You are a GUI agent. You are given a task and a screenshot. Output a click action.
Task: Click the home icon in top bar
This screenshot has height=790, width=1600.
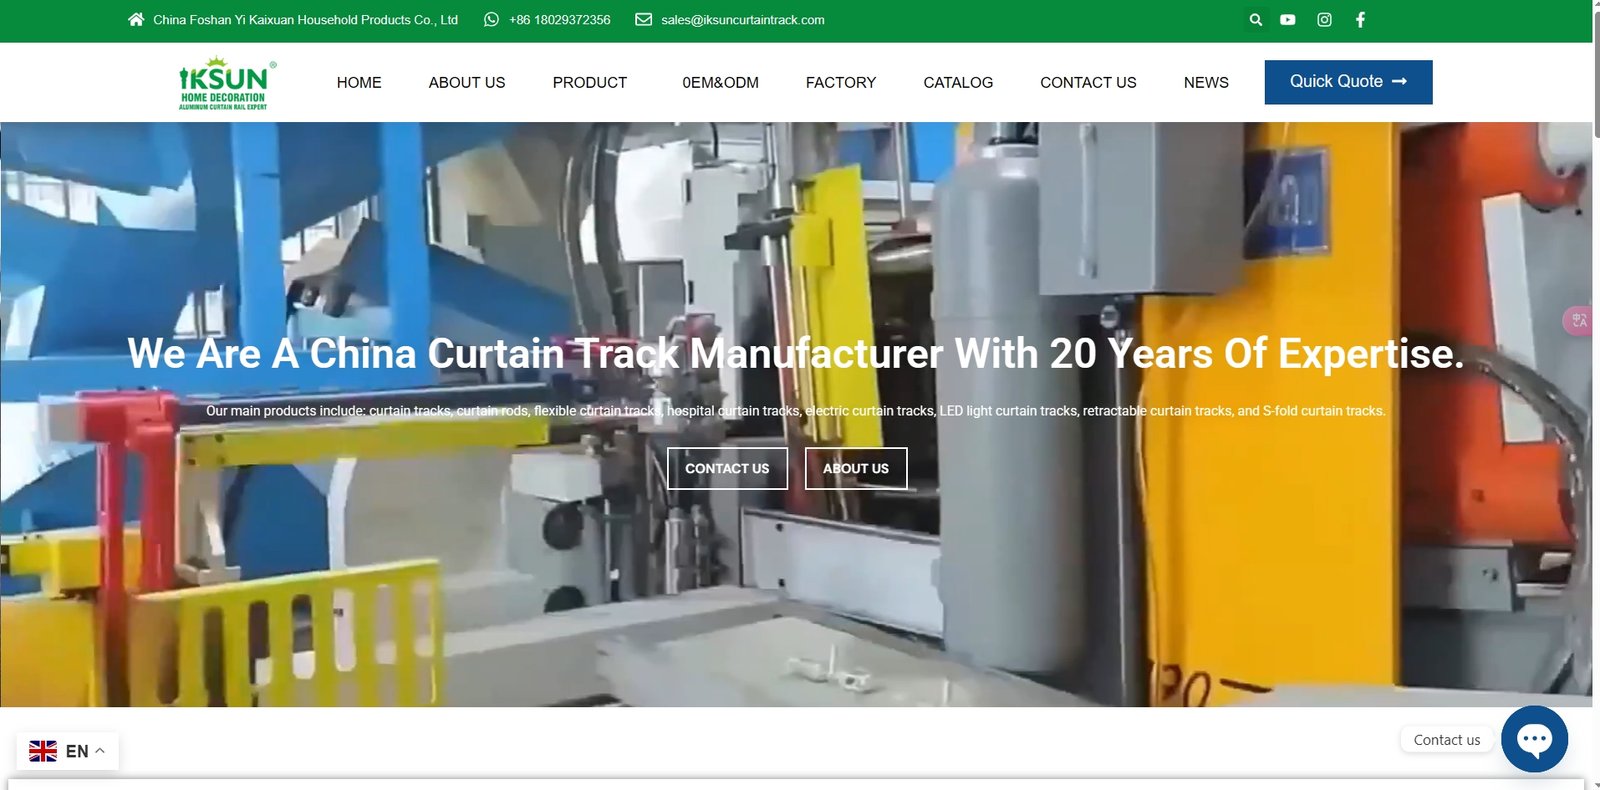coord(136,20)
